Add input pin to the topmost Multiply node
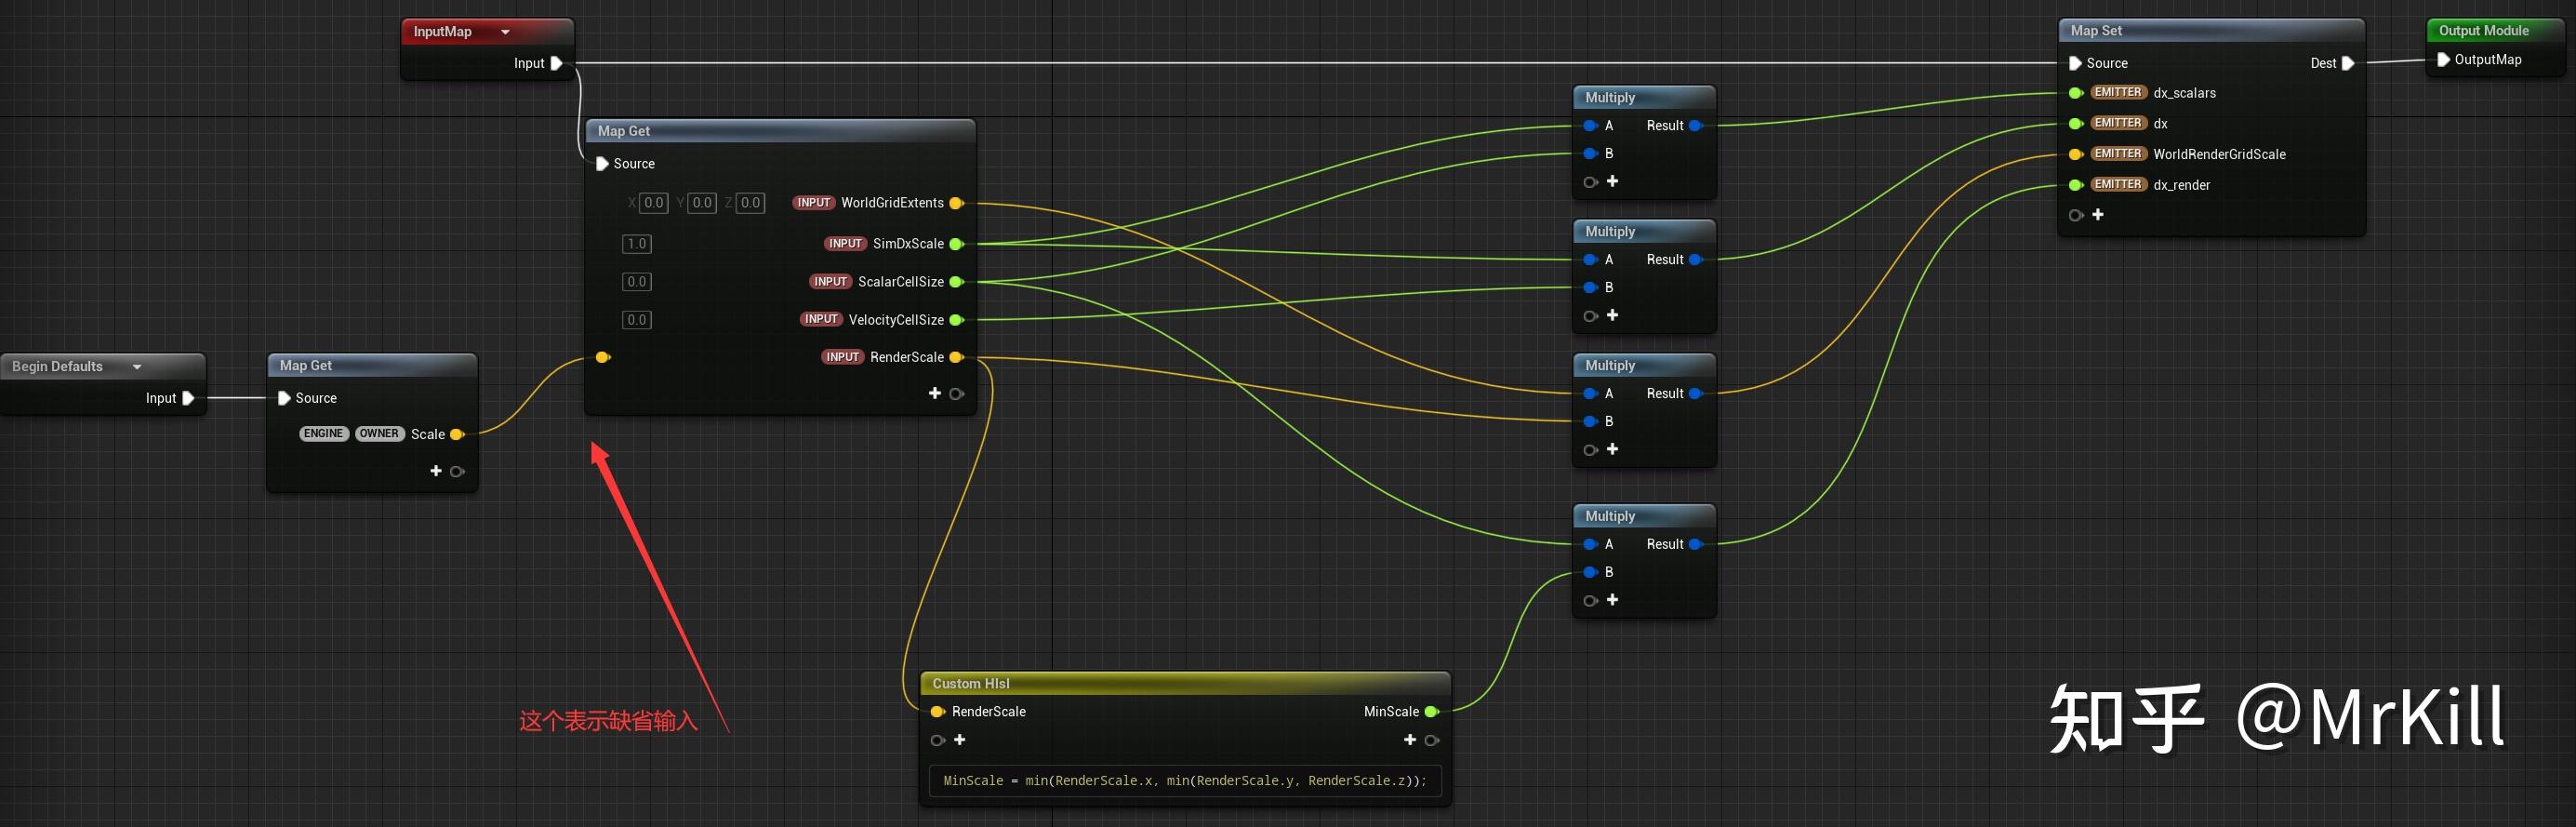Image resolution: width=2576 pixels, height=827 pixels. click(1612, 182)
